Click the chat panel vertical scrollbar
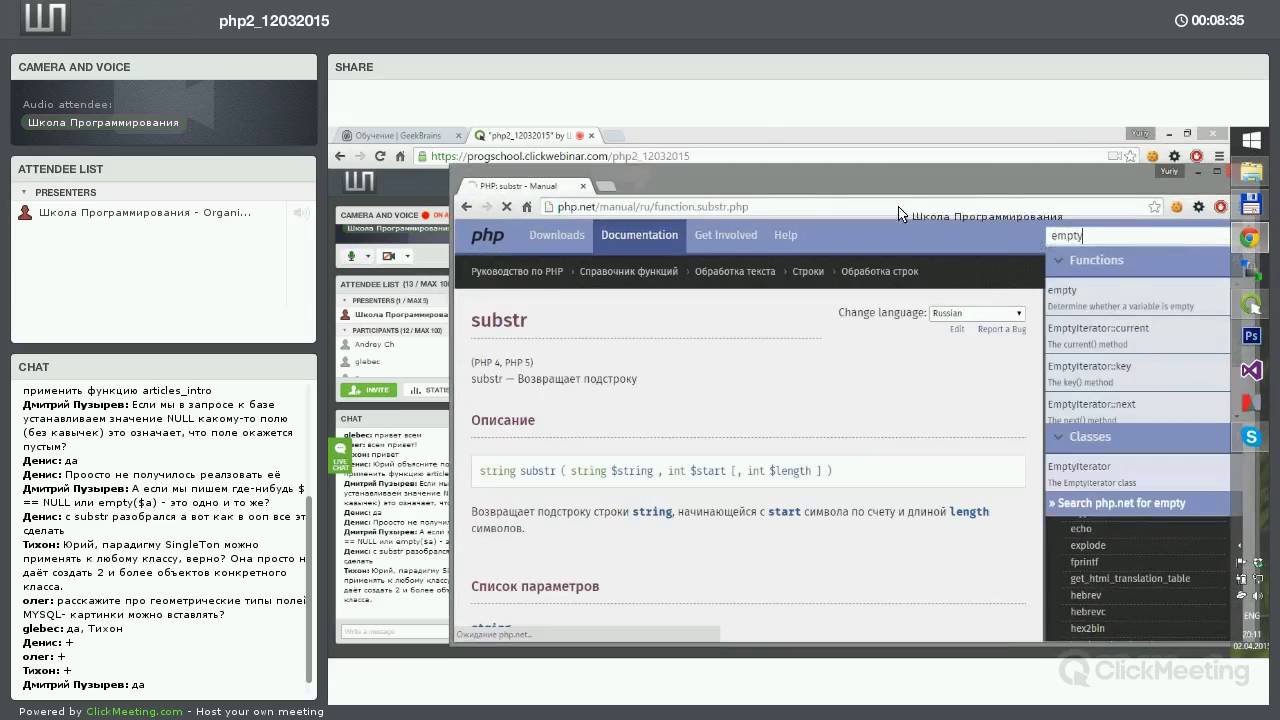Image resolution: width=1280 pixels, height=720 pixels. (310, 588)
